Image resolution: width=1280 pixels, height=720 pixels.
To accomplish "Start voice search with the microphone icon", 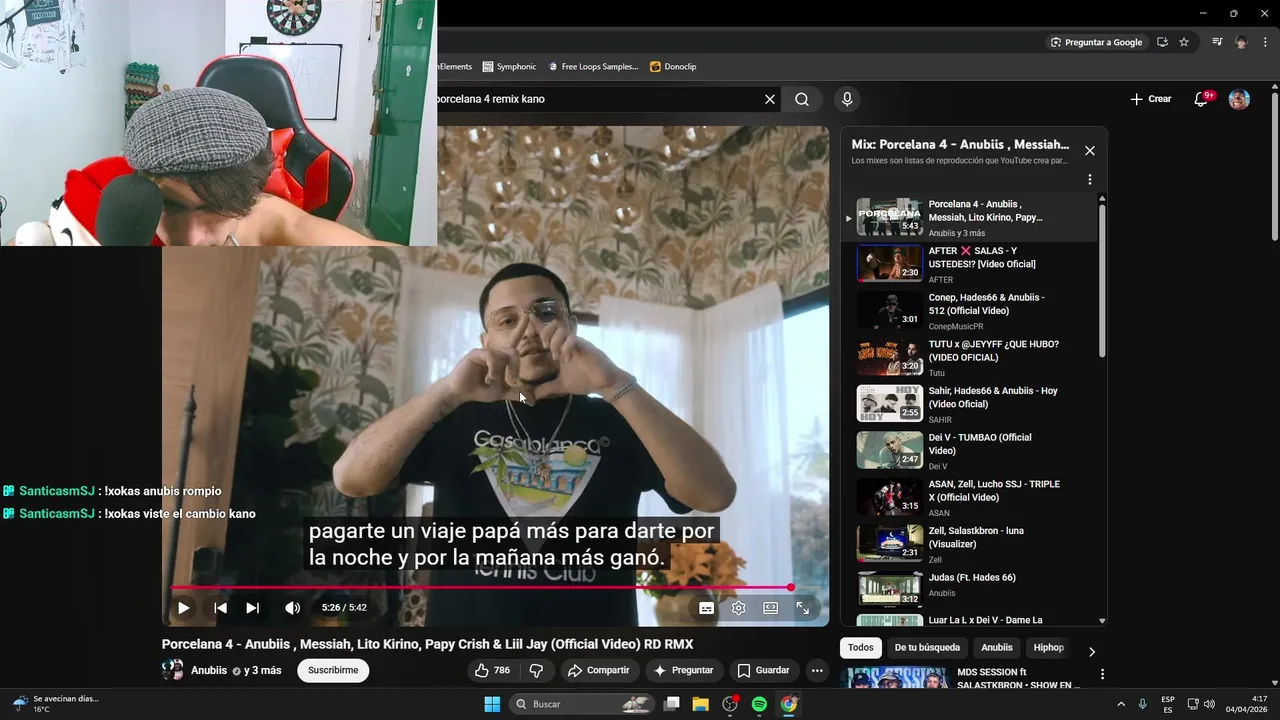I will click(x=847, y=99).
